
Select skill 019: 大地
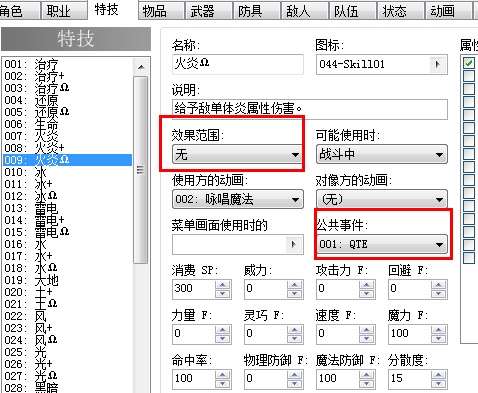(68, 280)
